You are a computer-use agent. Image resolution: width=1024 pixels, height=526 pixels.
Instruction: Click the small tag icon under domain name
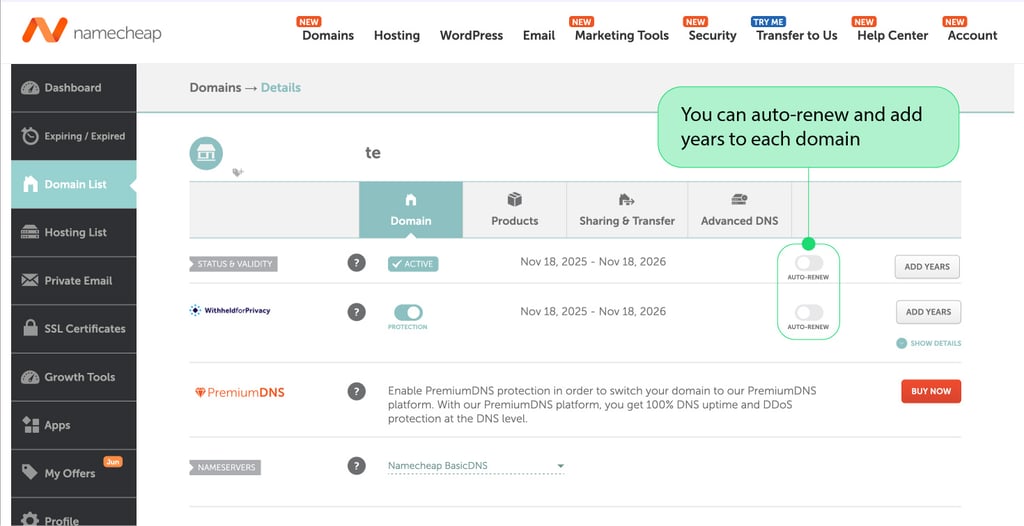click(x=238, y=173)
